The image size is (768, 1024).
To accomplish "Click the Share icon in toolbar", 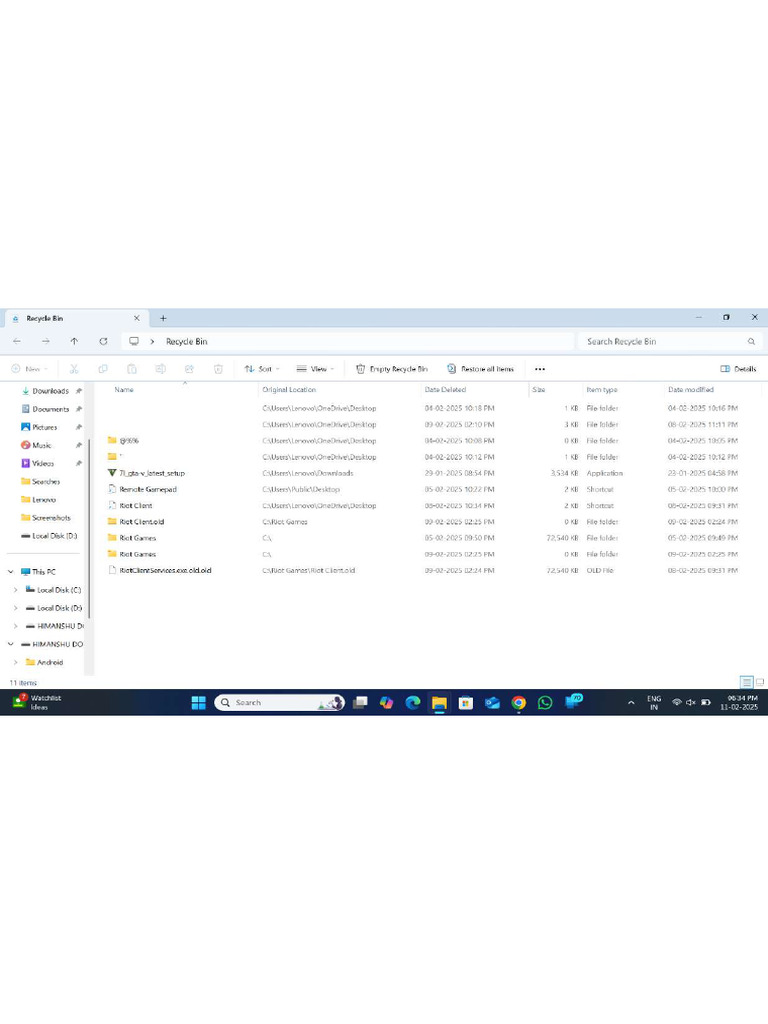I will click(x=189, y=369).
